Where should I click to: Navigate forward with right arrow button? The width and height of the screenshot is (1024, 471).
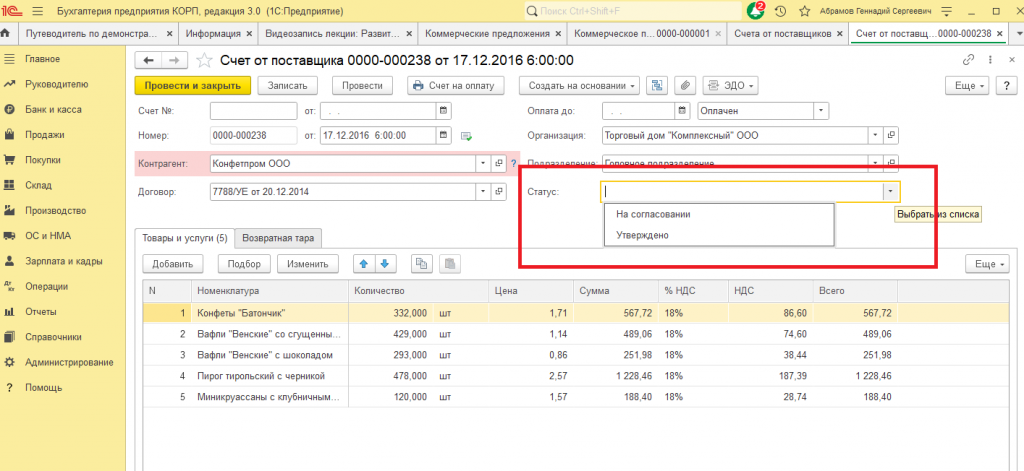click(174, 61)
